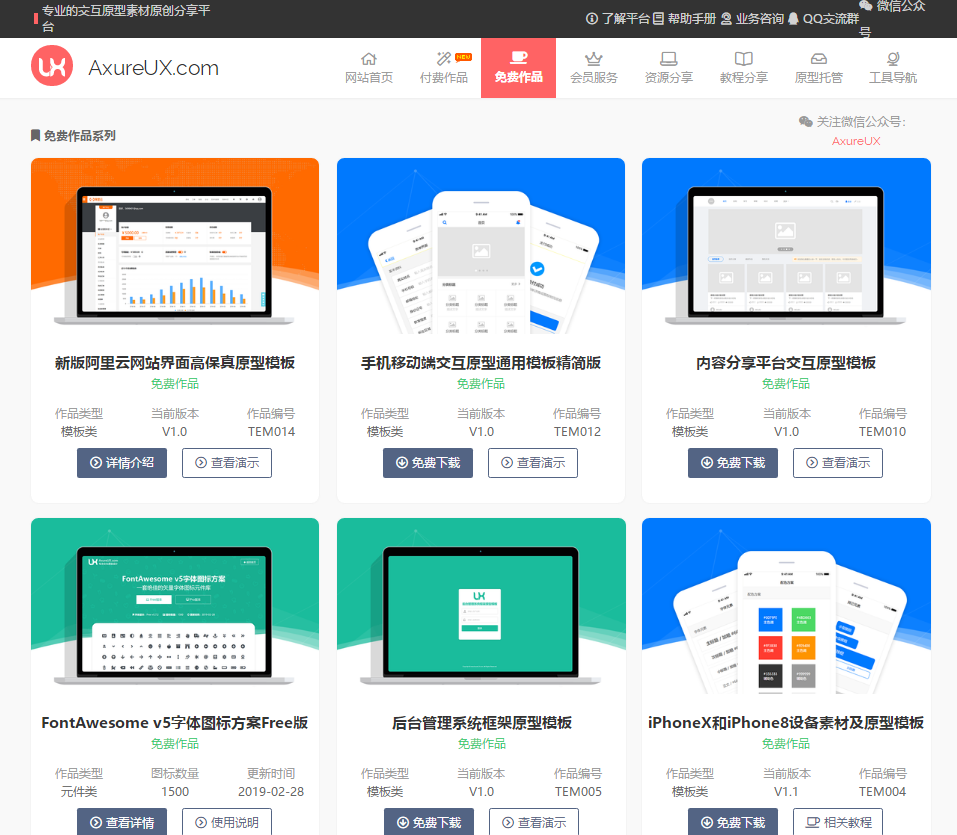Image resolution: width=957 pixels, height=835 pixels.
Task: Click the 1500 icon count value
Action: tap(175, 792)
